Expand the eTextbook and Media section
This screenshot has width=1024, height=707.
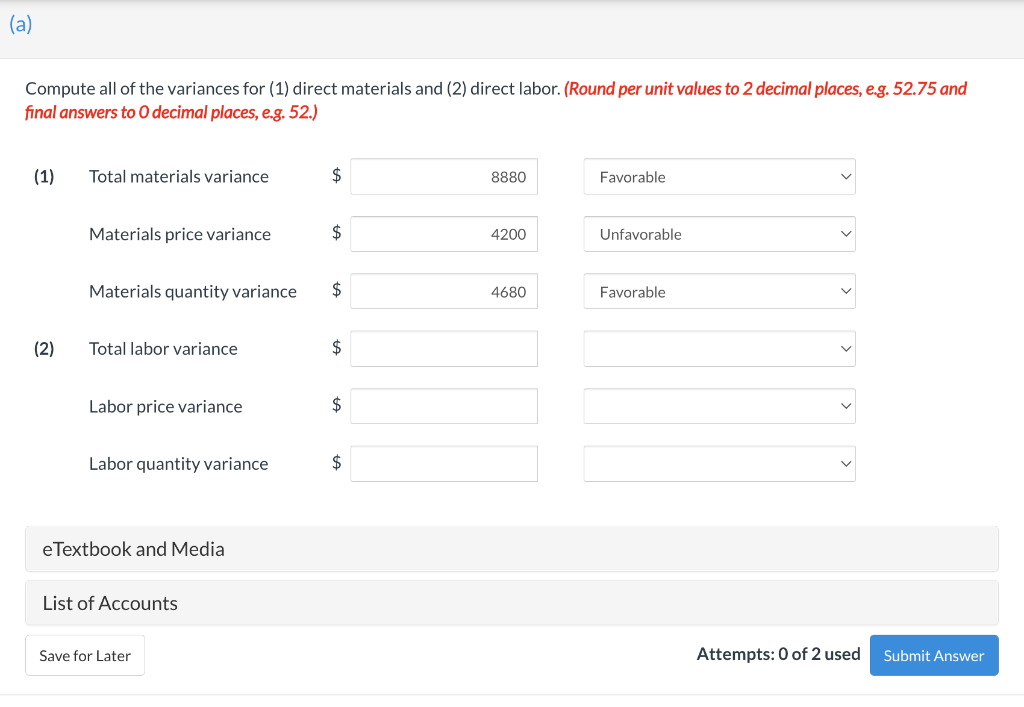[x=511, y=549]
